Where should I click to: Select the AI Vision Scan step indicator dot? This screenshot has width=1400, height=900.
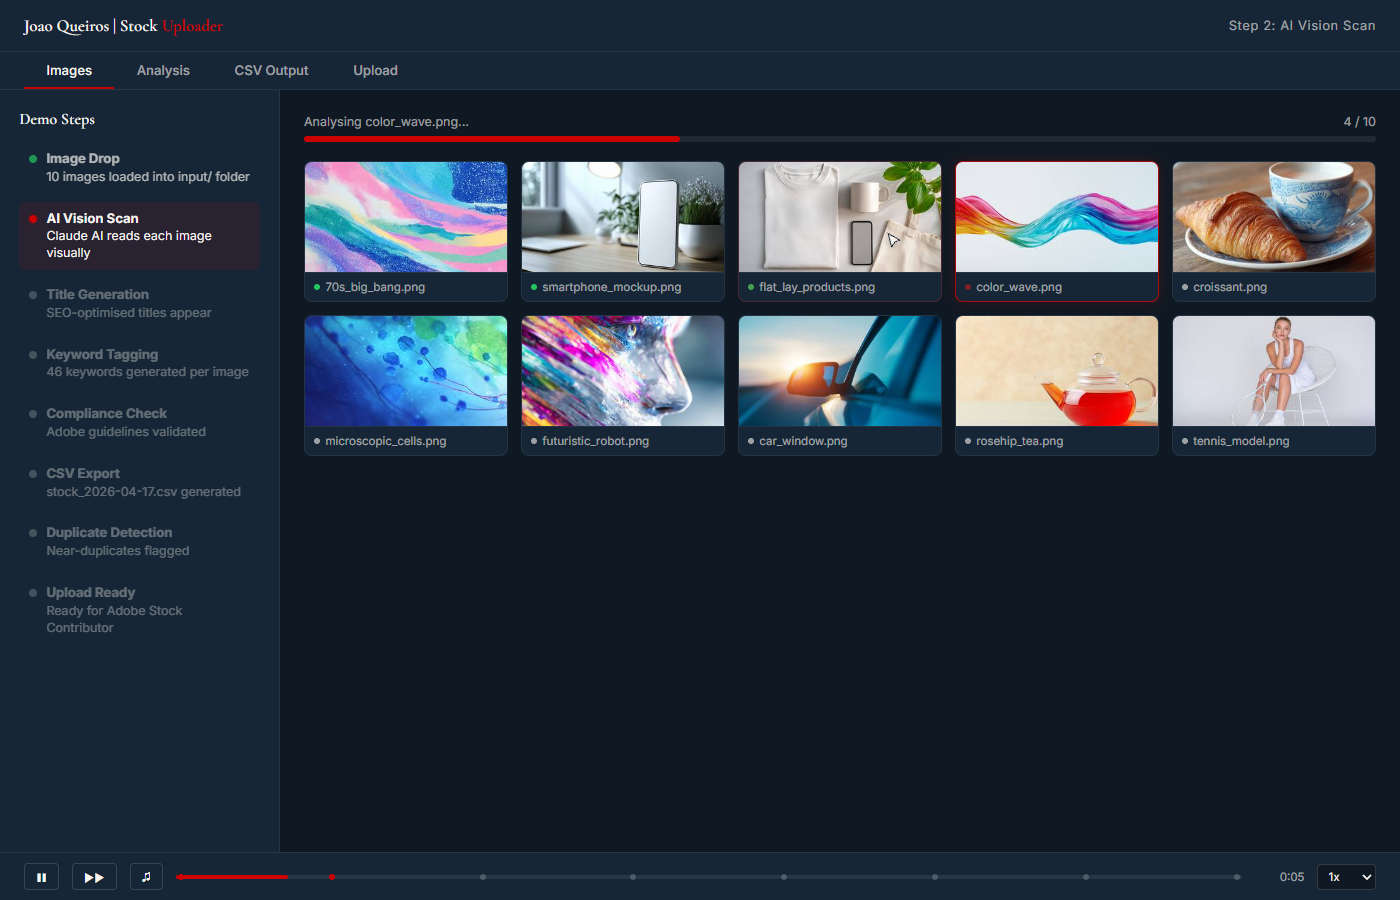click(33, 216)
